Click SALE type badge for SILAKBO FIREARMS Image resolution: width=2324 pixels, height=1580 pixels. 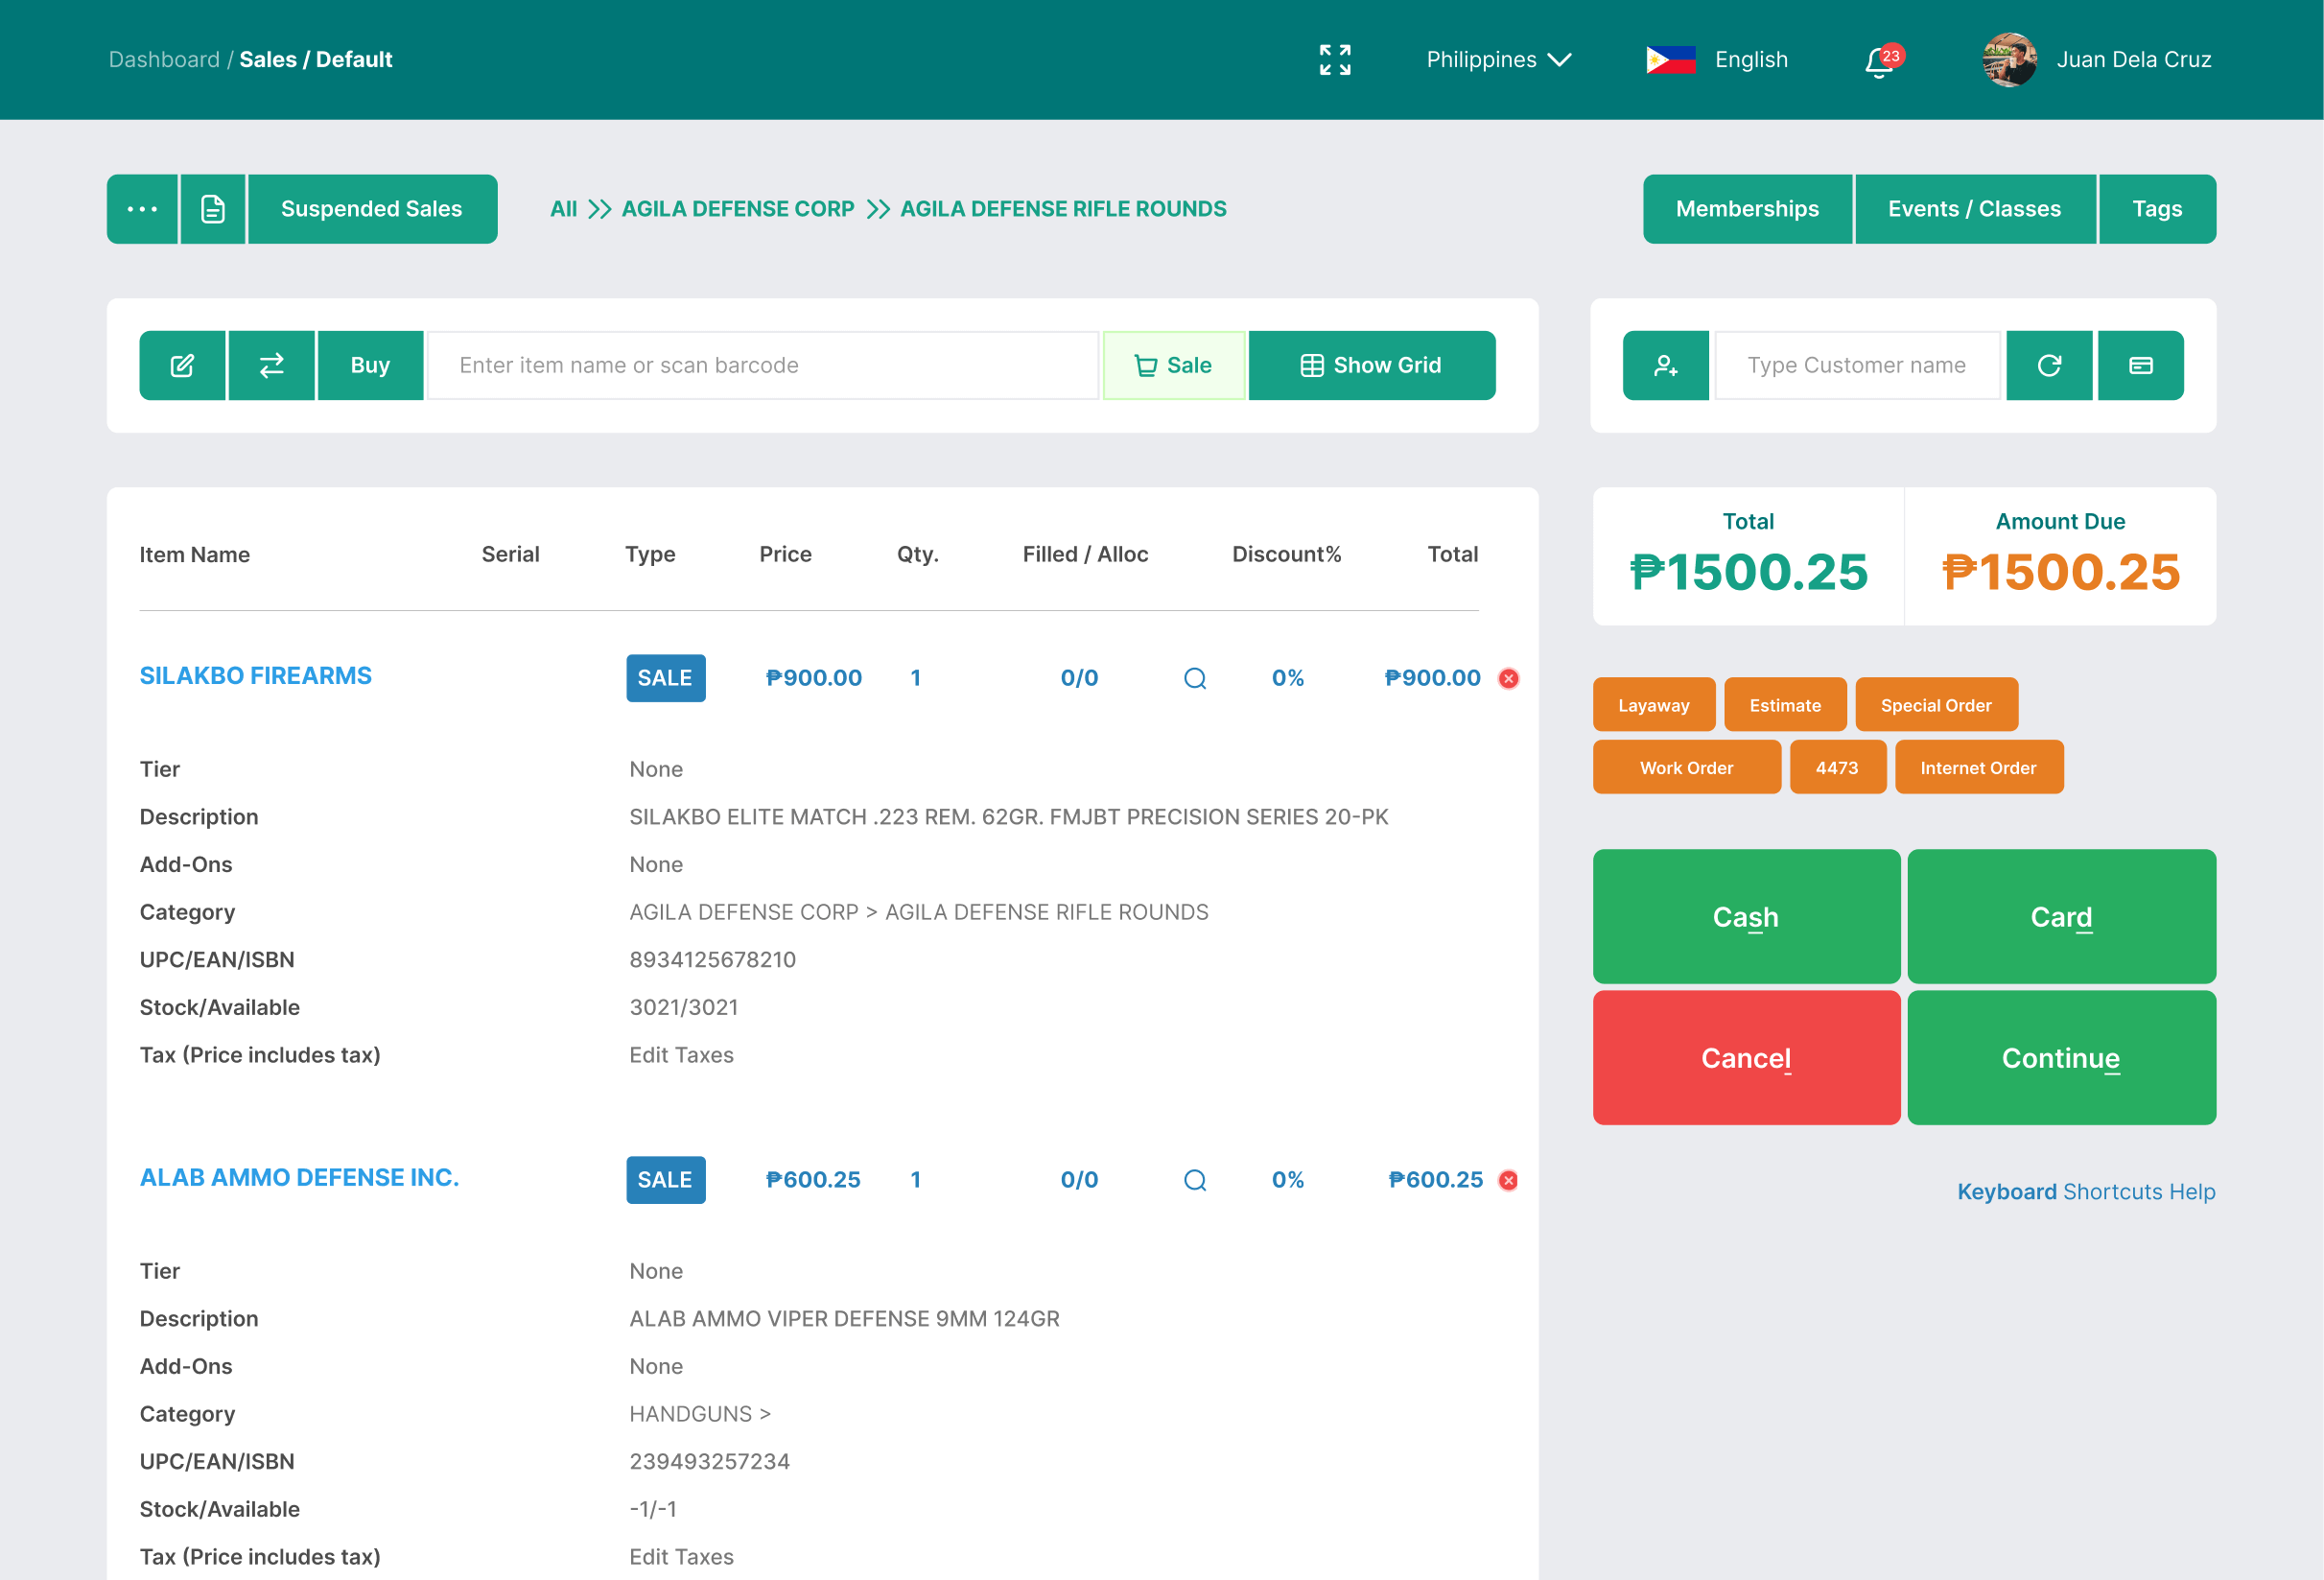tap(666, 678)
